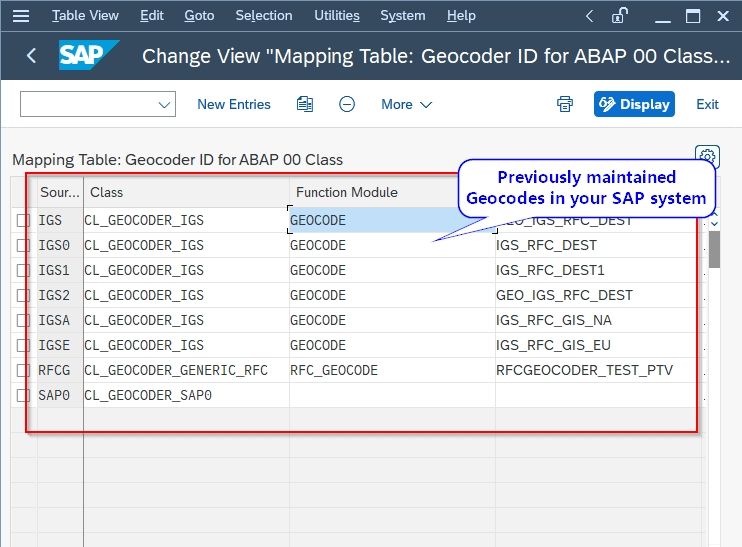Open the Help menu
Image resolution: width=742 pixels, height=547 pixels.
tap(461, 16)
